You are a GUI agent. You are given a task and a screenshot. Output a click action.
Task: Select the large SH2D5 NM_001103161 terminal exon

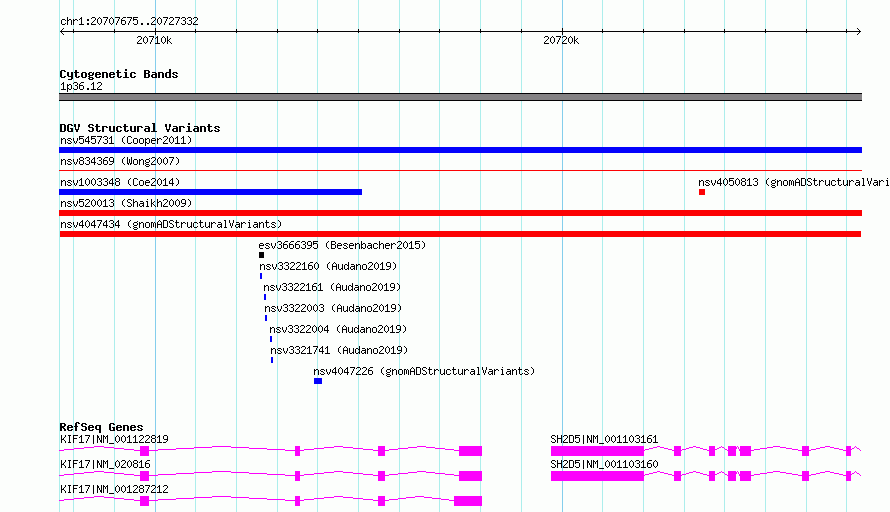(x=597, y=451)
